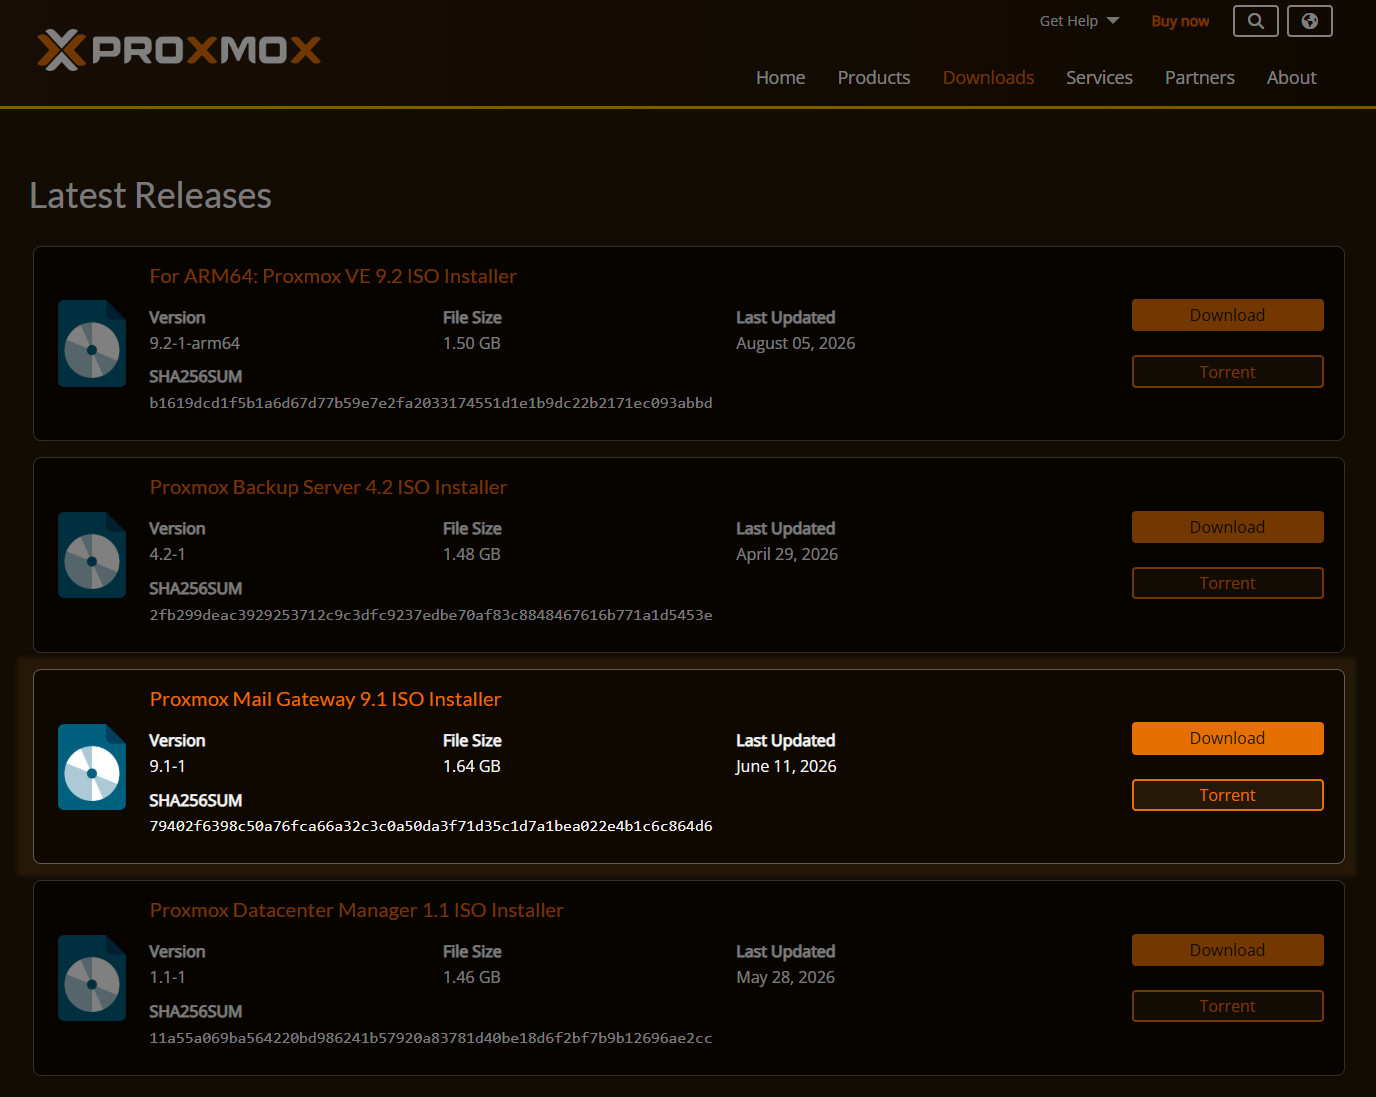This screenshot has height=1097, width=1376.
Task: Download the Proxmox Datacenter Manager 1.1 ISO
Action: pos(1228,950)
